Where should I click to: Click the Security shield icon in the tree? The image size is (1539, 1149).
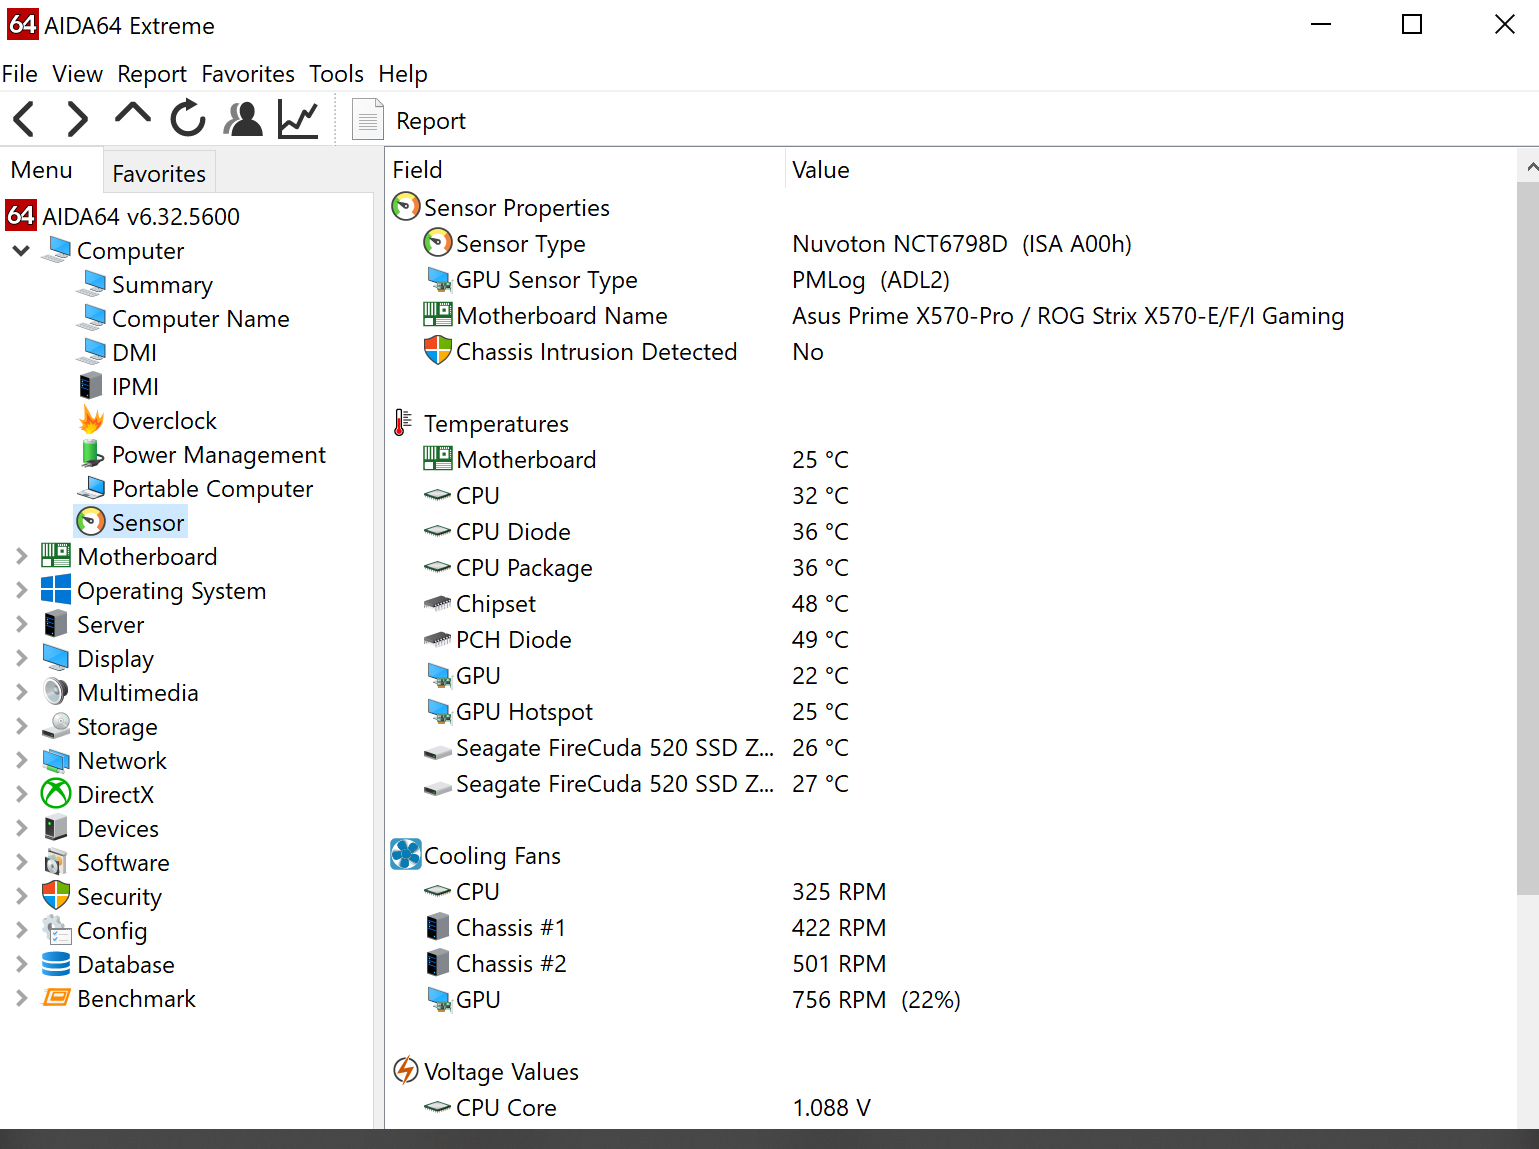pos(56,895)
